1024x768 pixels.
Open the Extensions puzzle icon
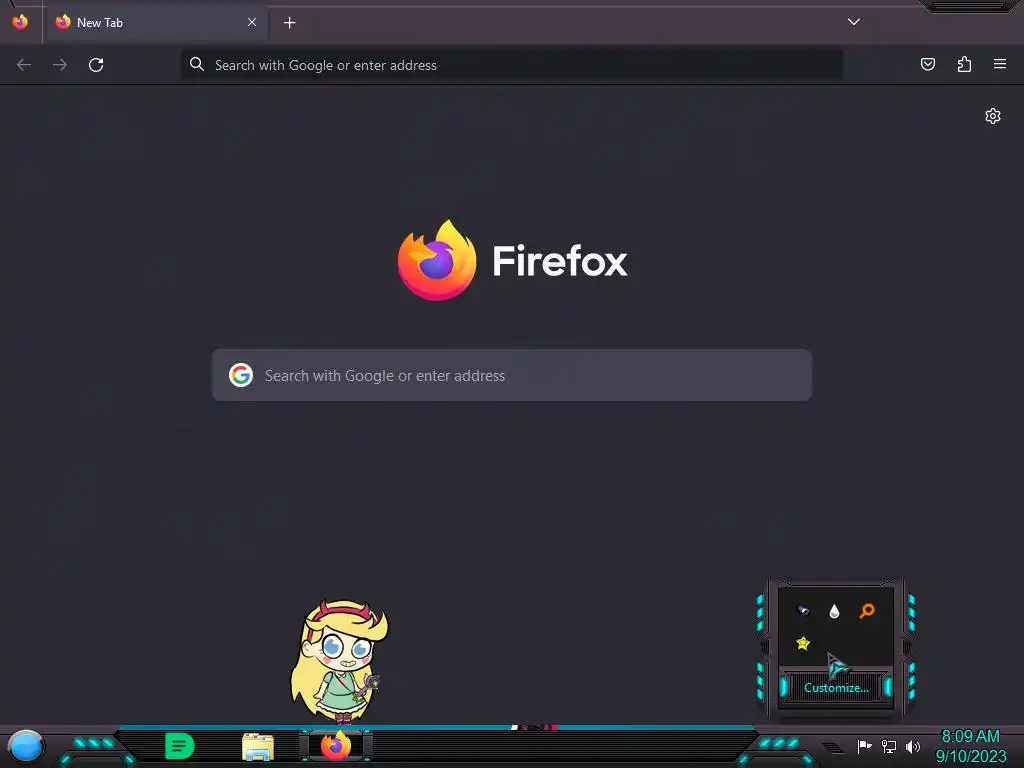(x=964, y=64)
